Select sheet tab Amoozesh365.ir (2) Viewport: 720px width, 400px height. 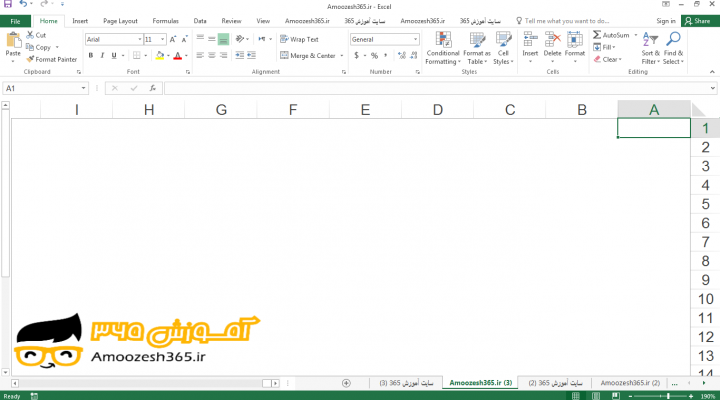[630, 383]
